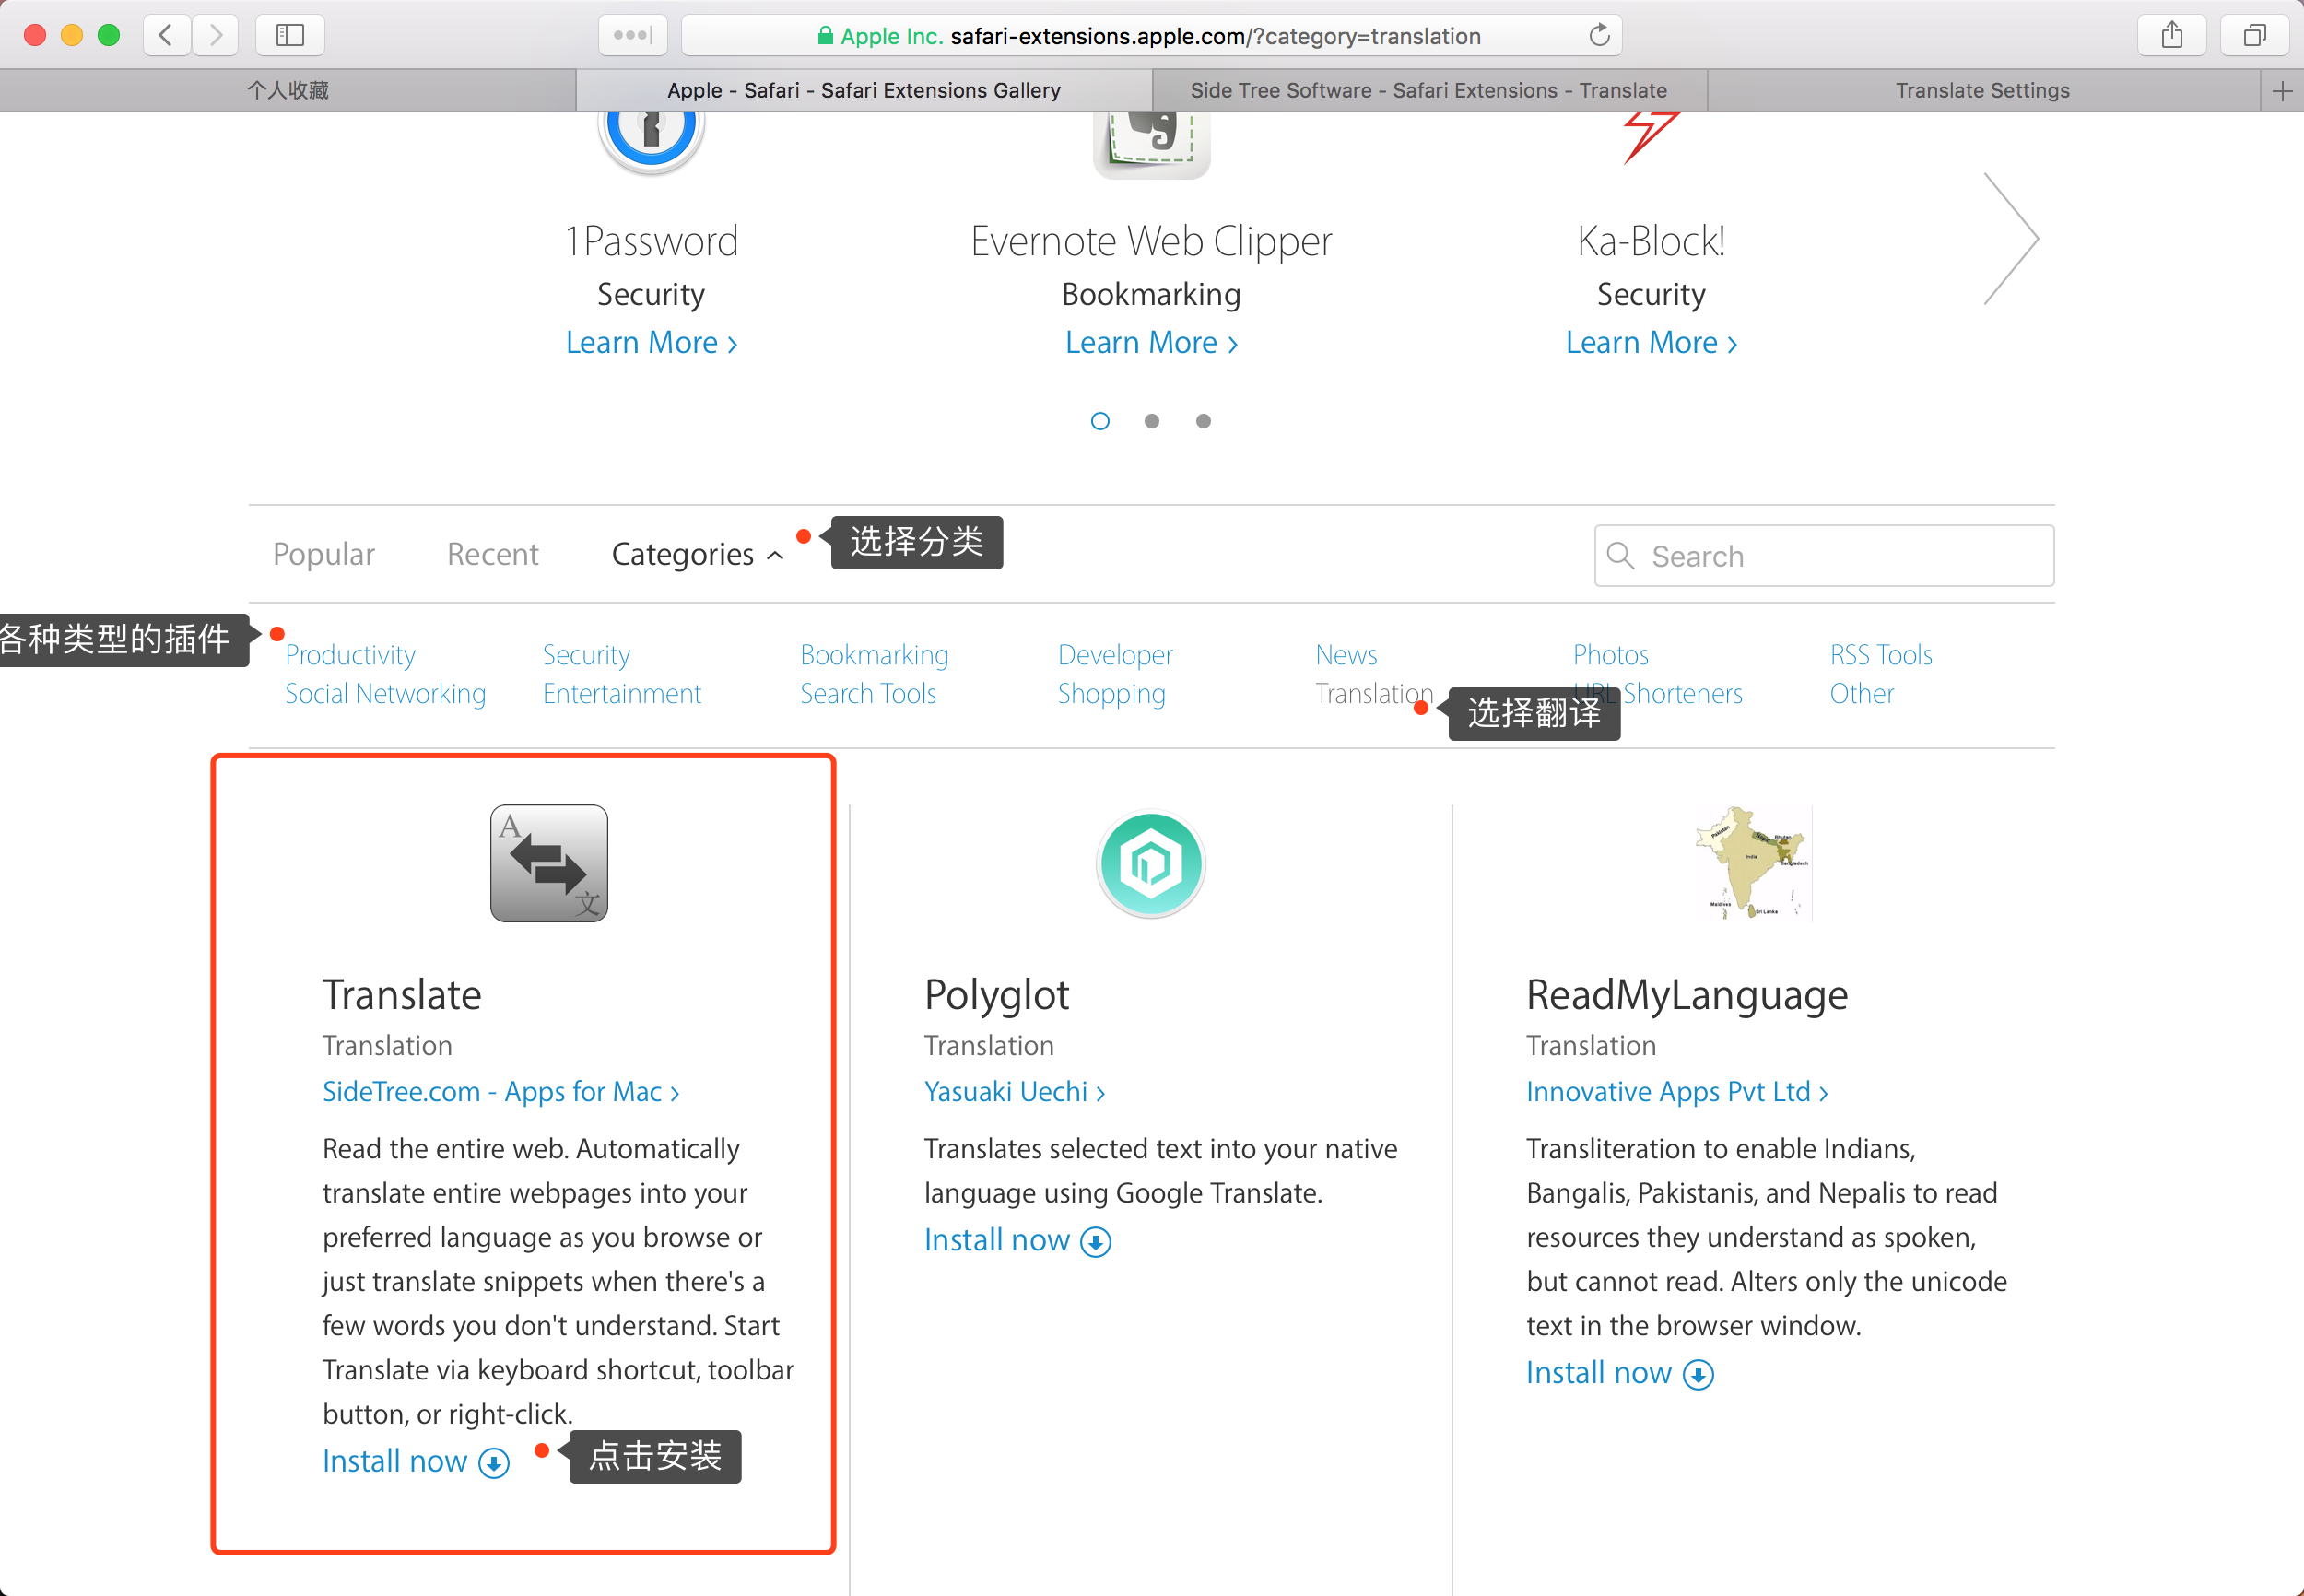The image size is (2304, 1596).
Task: Switch to Safari Extensions Gallery tab
Action: click(864, 91)
